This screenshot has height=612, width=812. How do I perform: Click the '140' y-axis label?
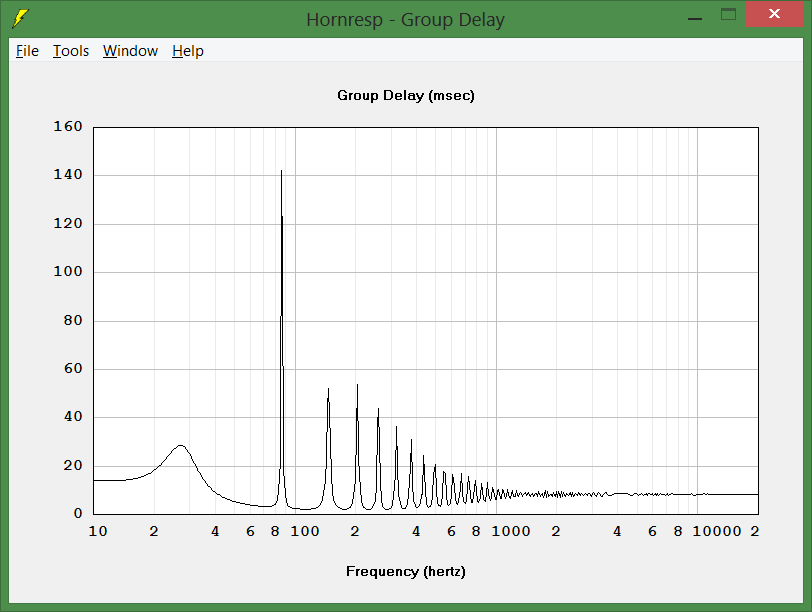pyautogui.click(x=68, y=174)
